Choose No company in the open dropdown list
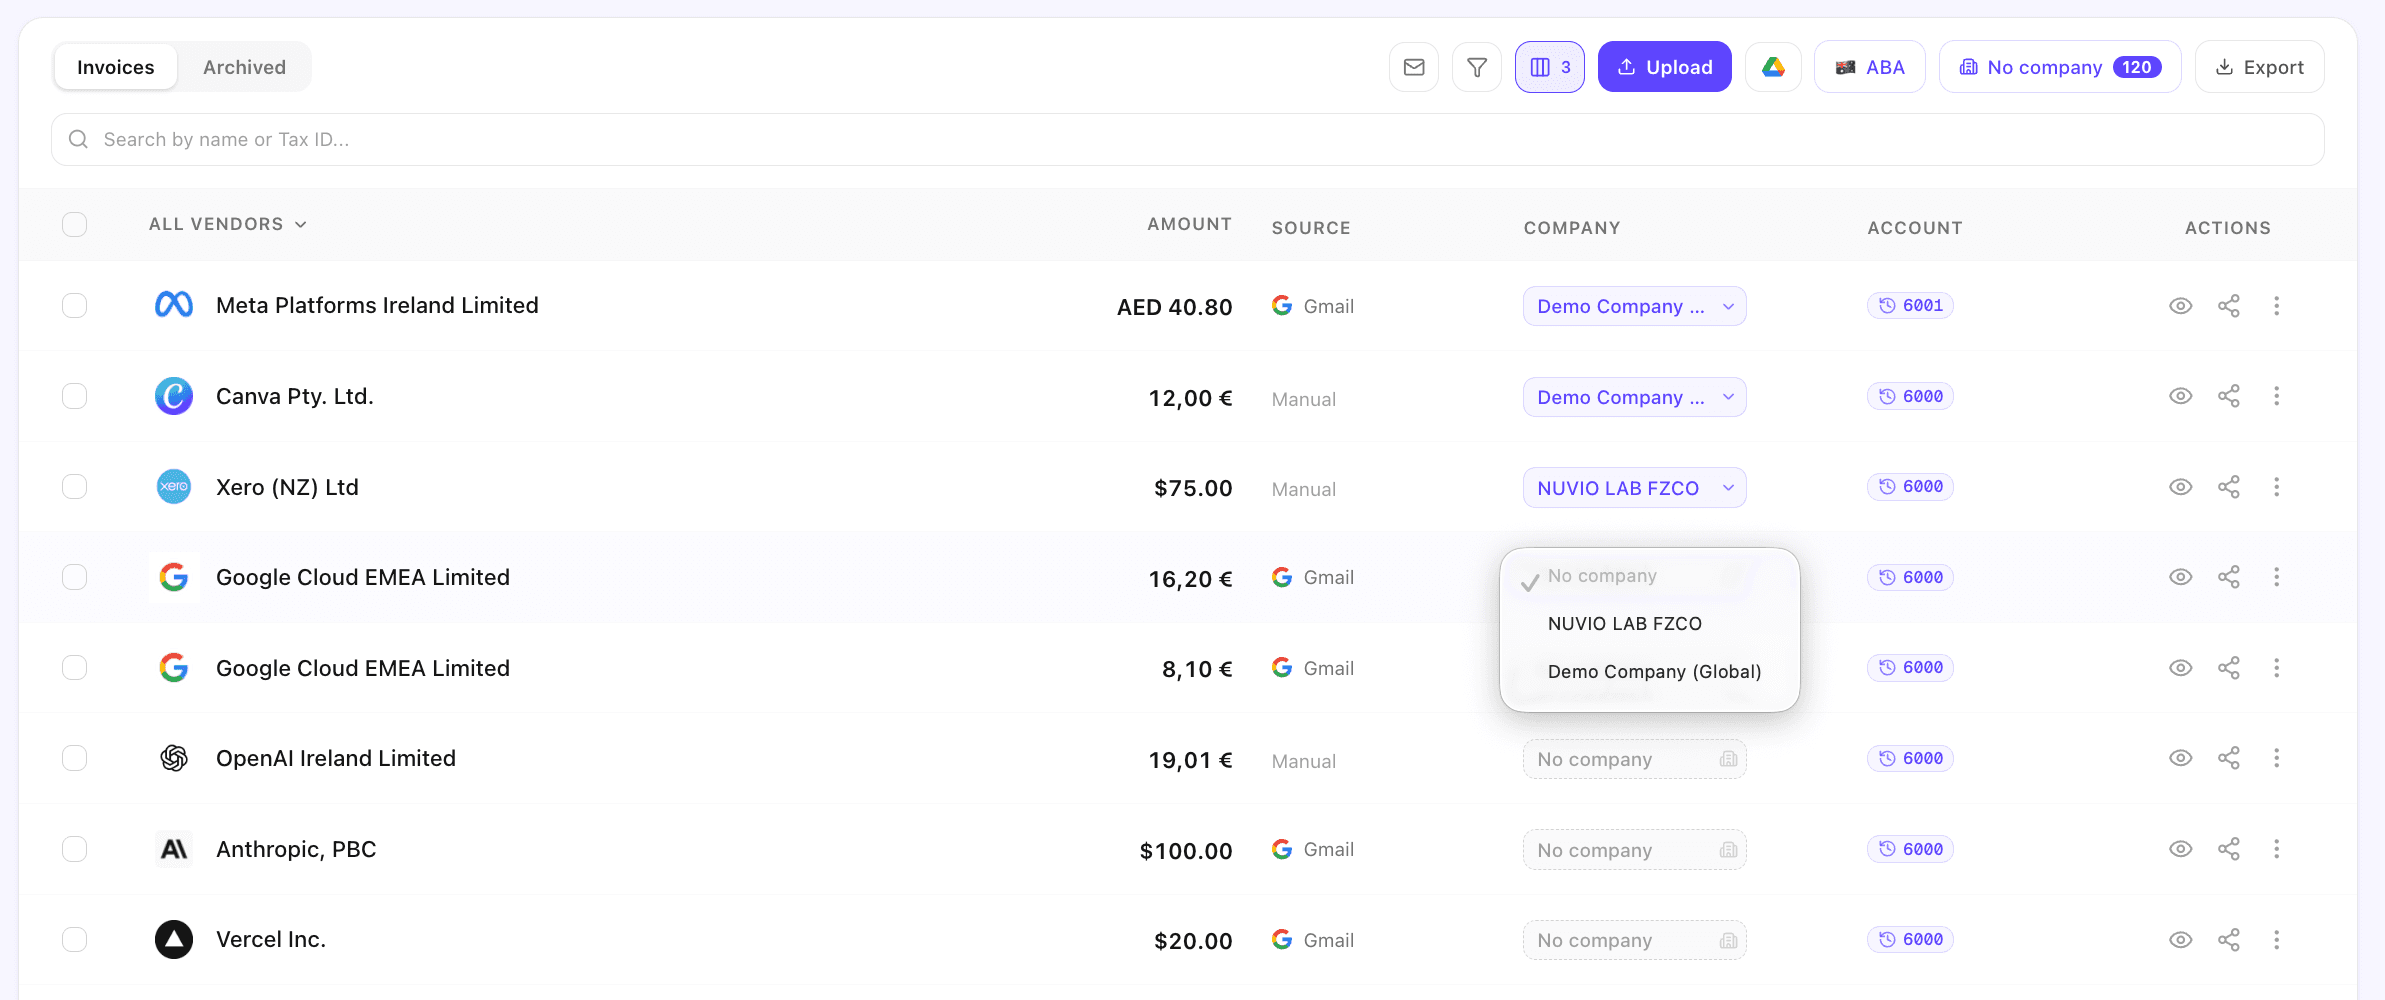This screenshot has height=1000, width=2385. point(1649,576)
